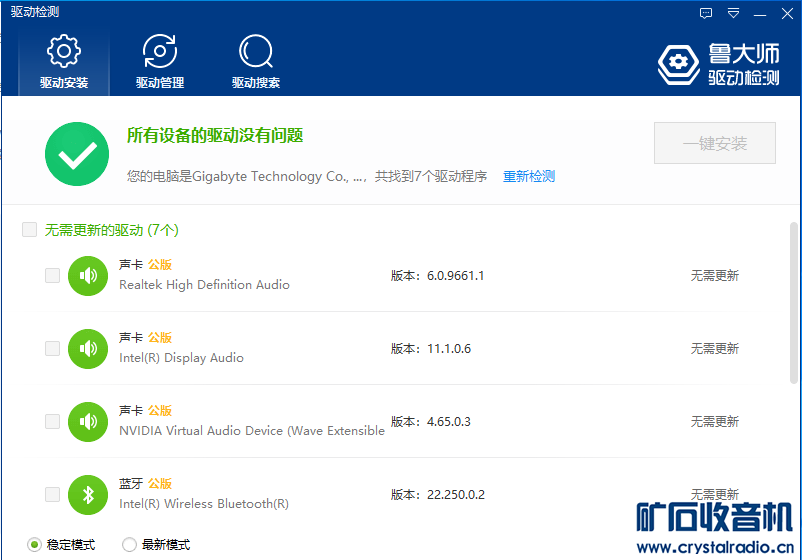Click the Realtek High Definition Audio name
The width and height of the screenshot is (802, 560).
[204, 285]
